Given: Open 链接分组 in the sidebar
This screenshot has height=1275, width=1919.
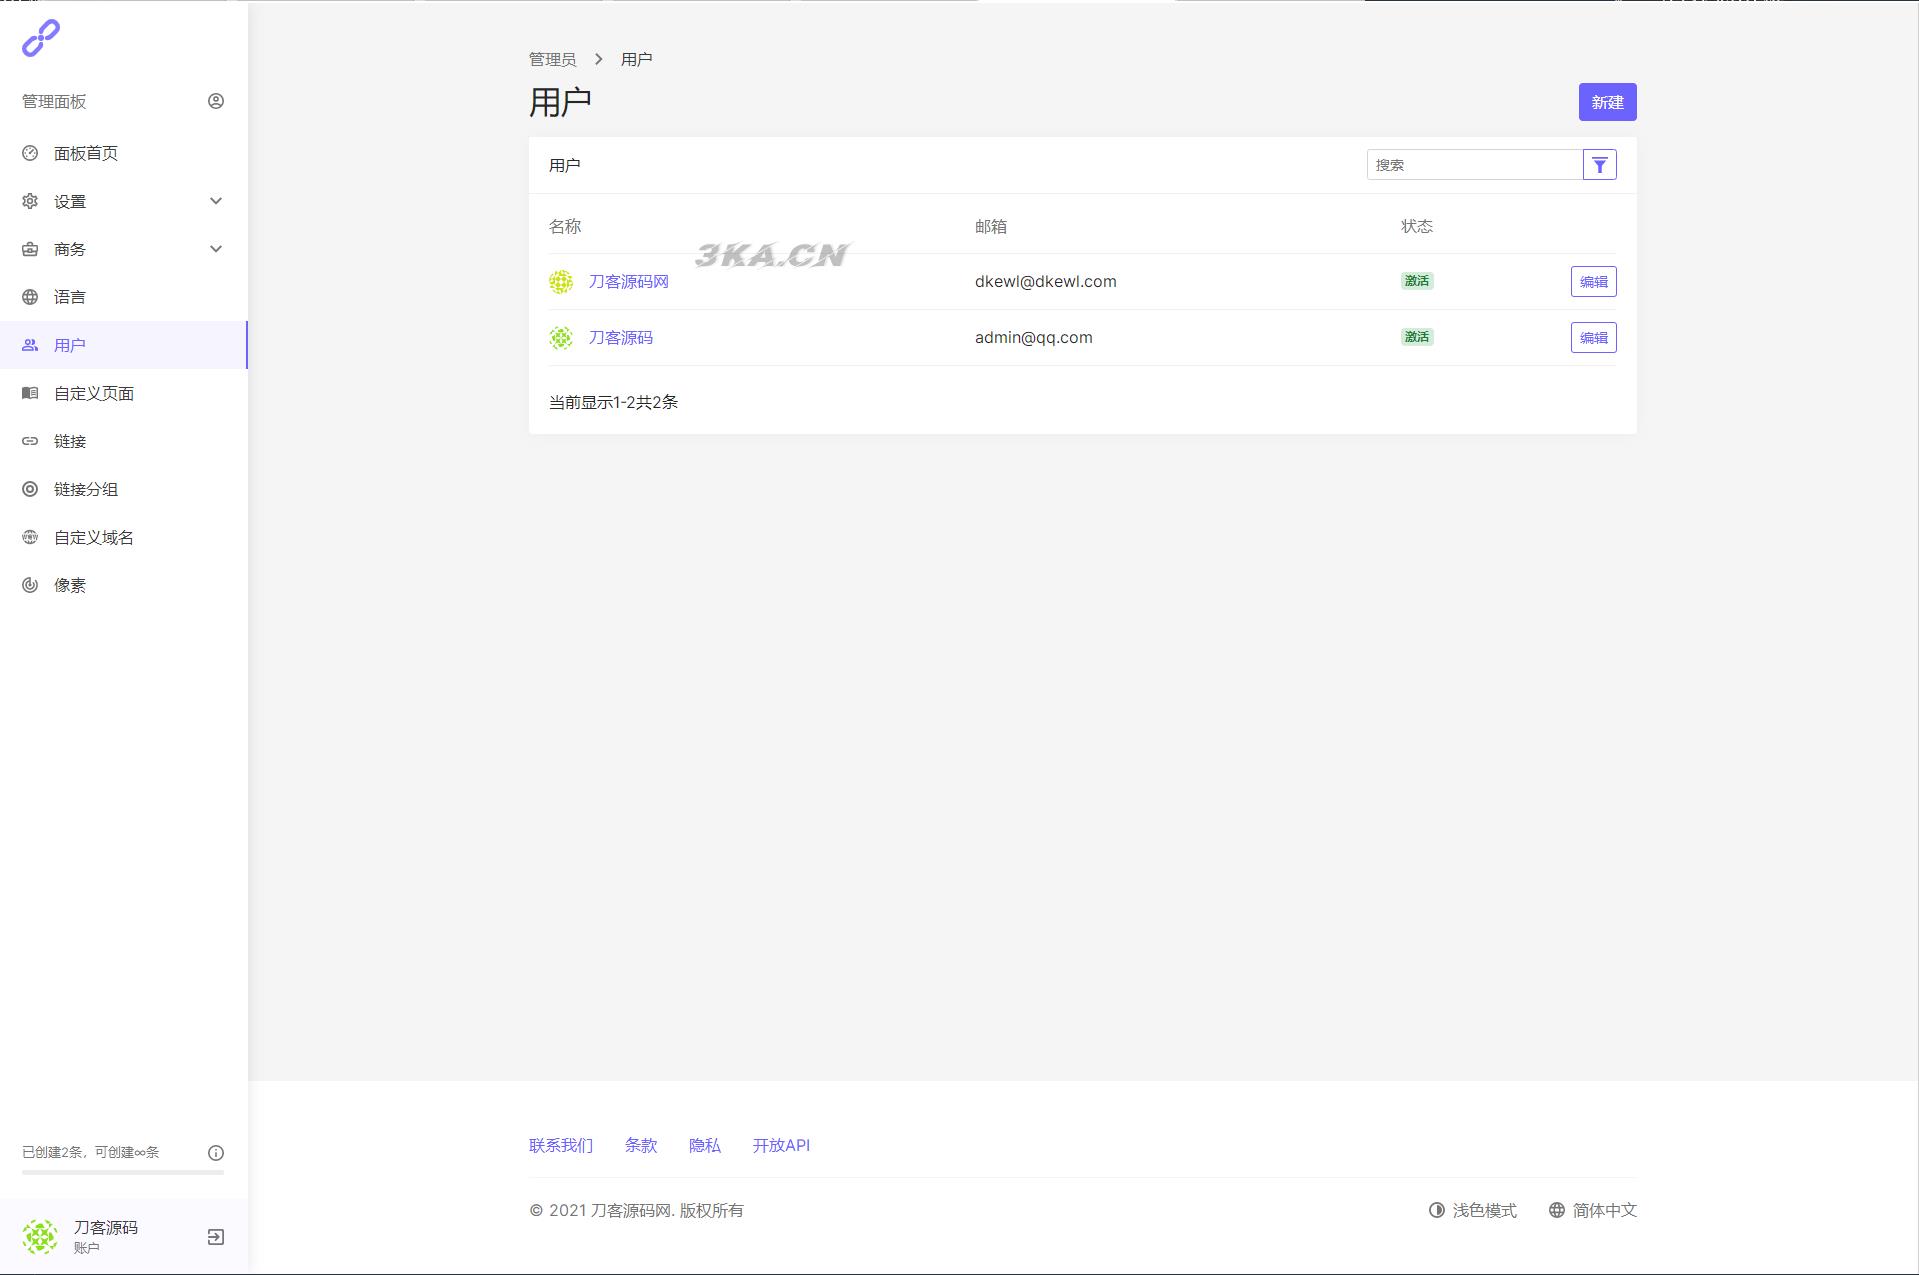Looking at the screenshot, I should point(124,489).
